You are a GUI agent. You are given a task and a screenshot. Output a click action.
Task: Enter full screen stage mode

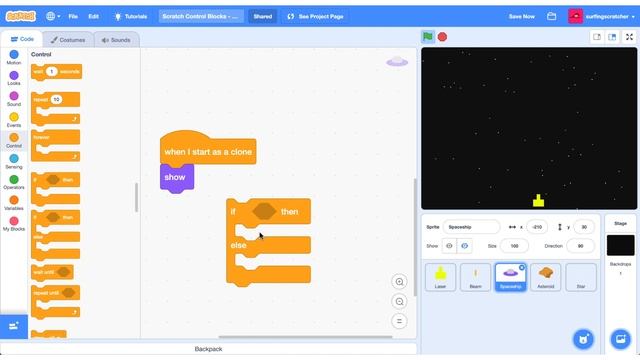coord(629,37)
